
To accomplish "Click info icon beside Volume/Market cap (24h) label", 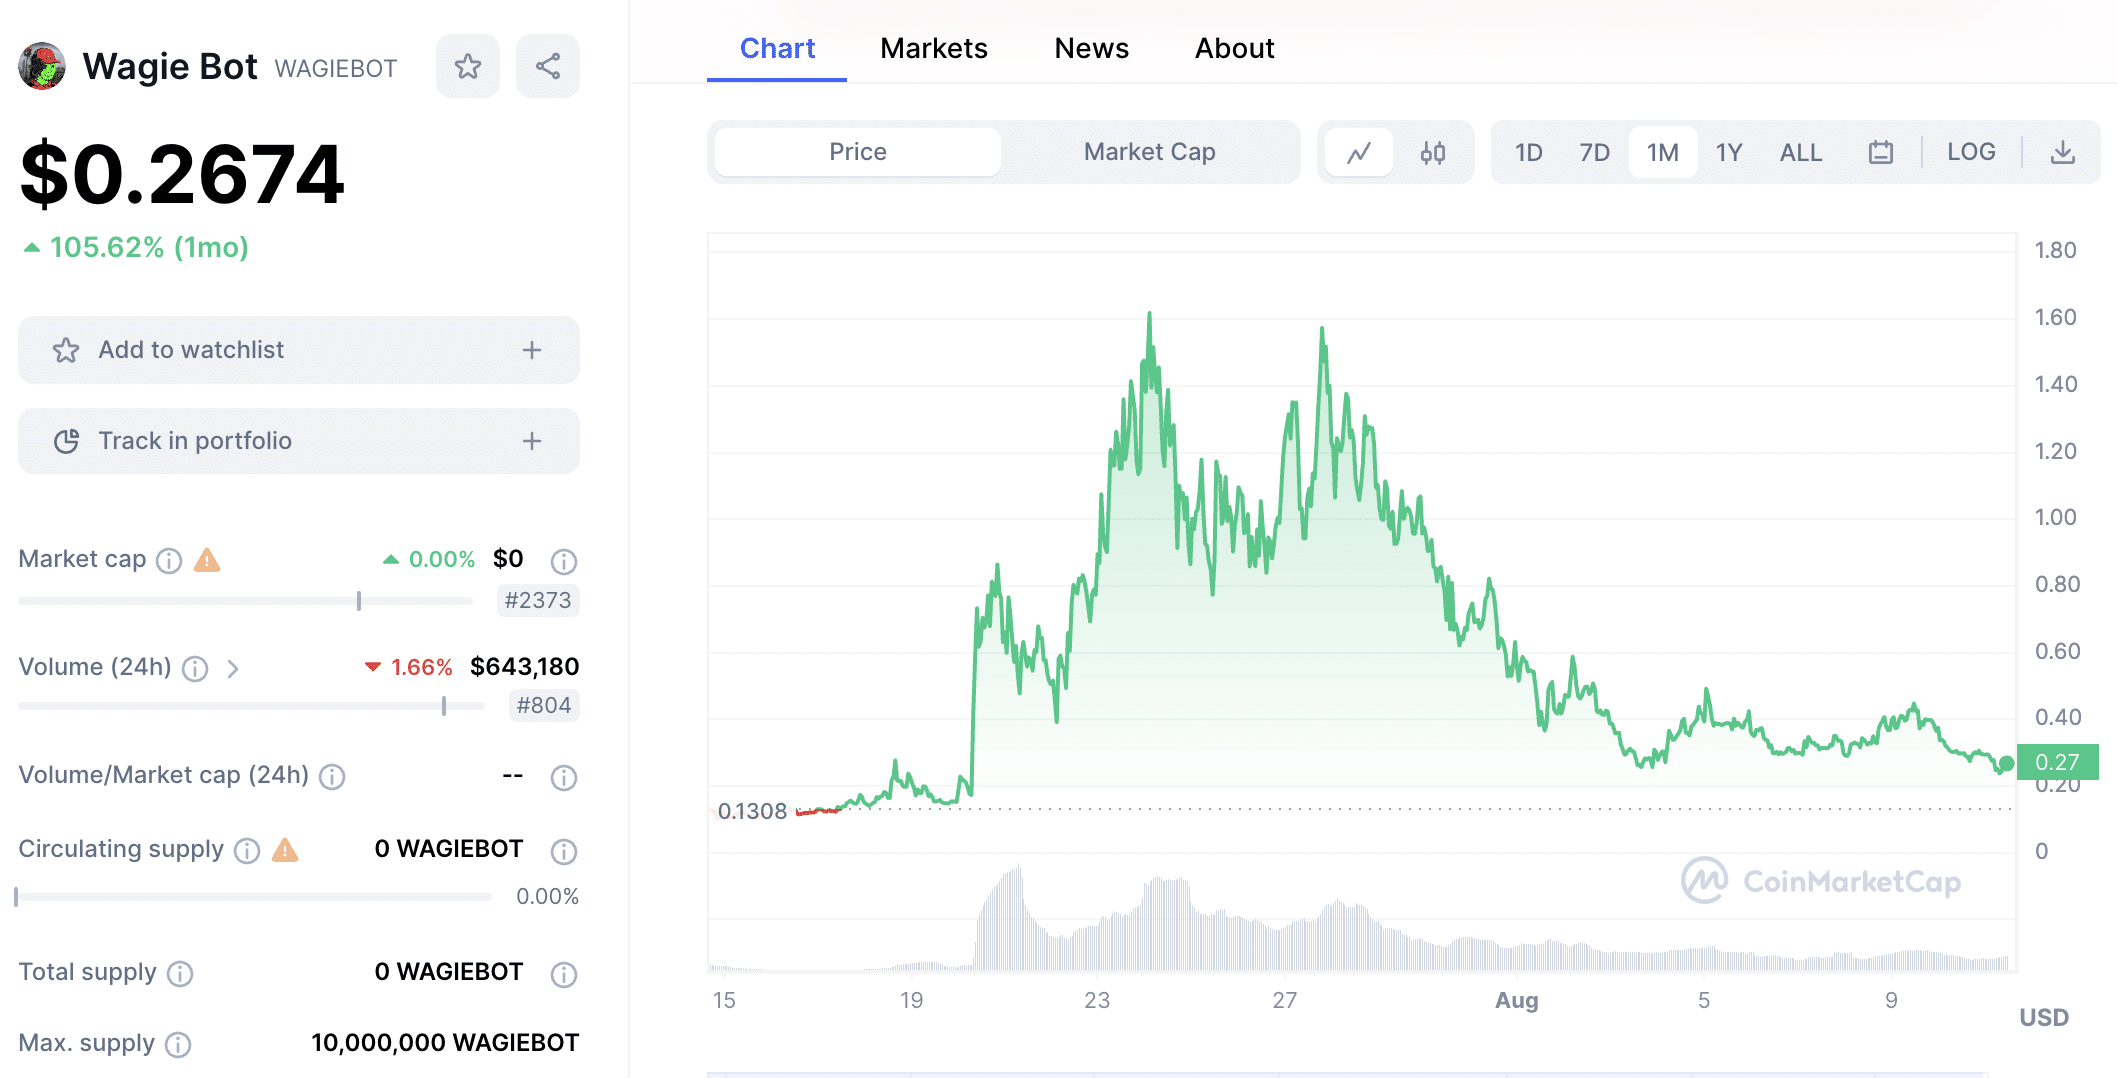I will click(x=332, y=776).
